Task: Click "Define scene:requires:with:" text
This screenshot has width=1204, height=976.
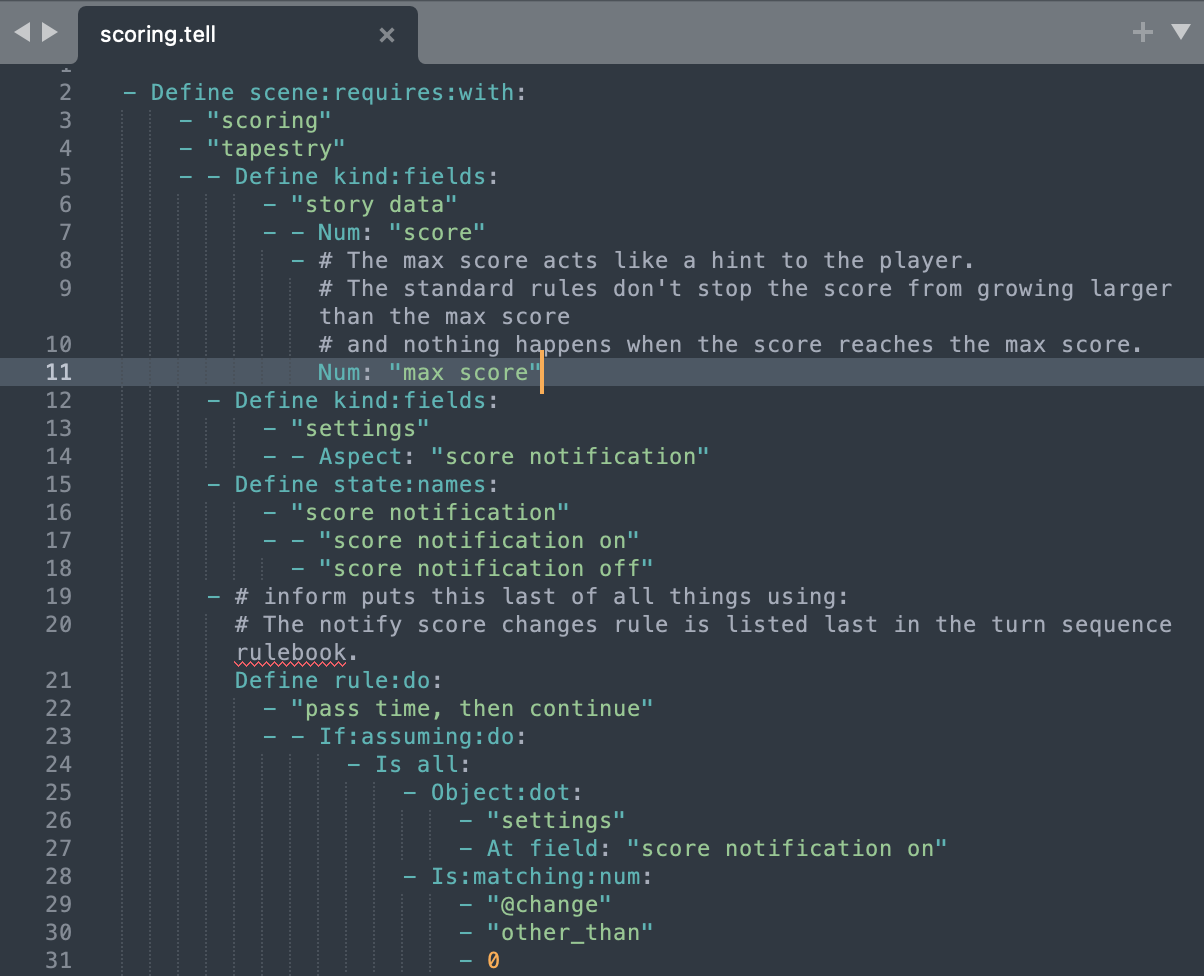Action: click(339, 92)
